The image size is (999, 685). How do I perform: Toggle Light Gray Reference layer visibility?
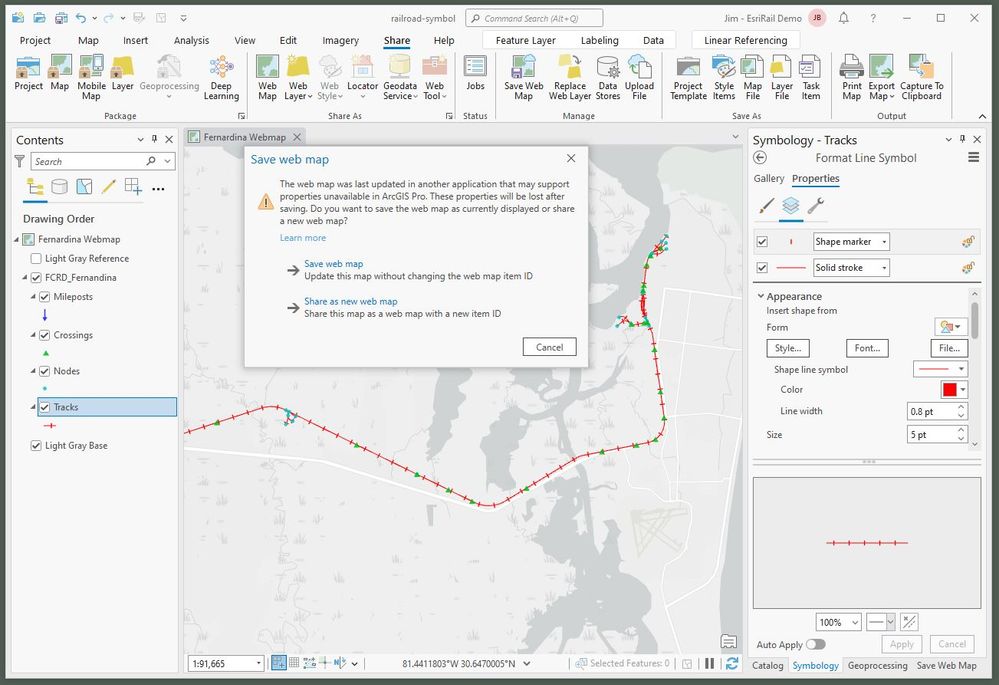36,258
